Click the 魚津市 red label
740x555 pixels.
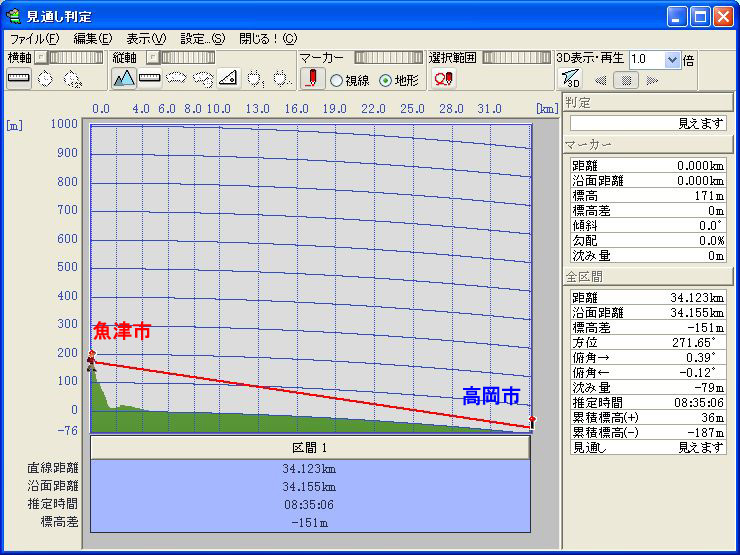click(x=122, y=331)
